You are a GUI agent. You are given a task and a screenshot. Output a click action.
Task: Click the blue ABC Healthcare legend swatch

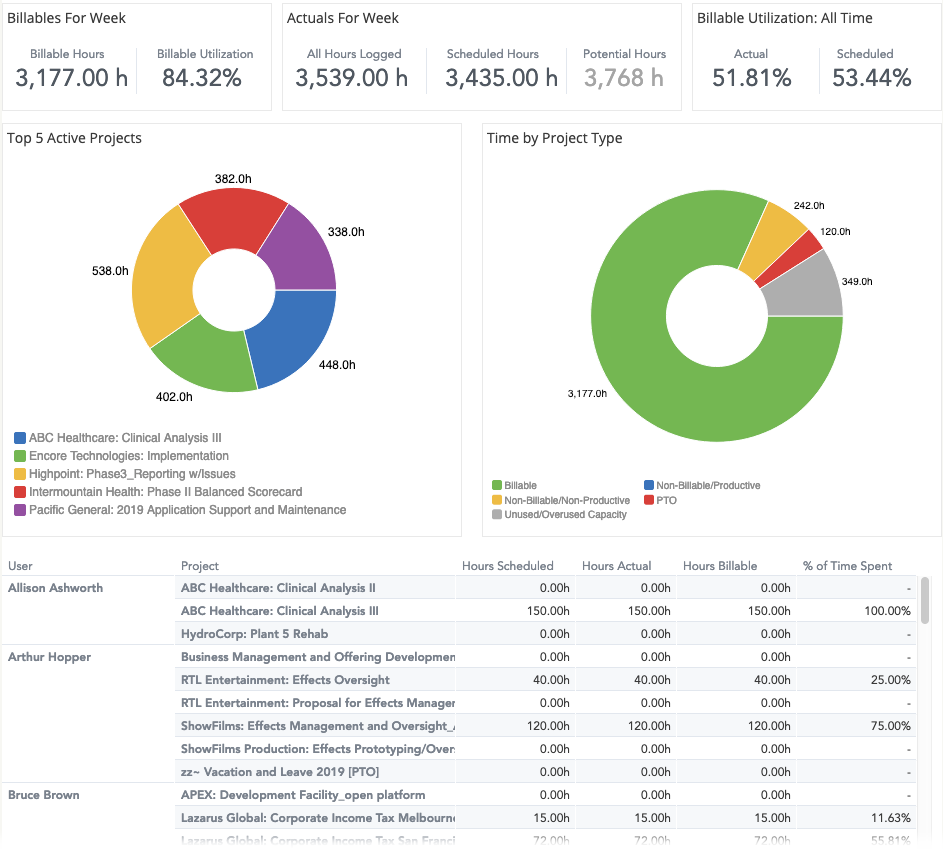click(x=20, y=438)
